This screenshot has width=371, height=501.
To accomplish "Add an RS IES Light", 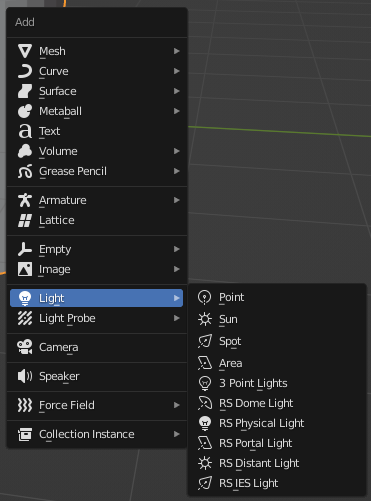I will tap(277, 483).
